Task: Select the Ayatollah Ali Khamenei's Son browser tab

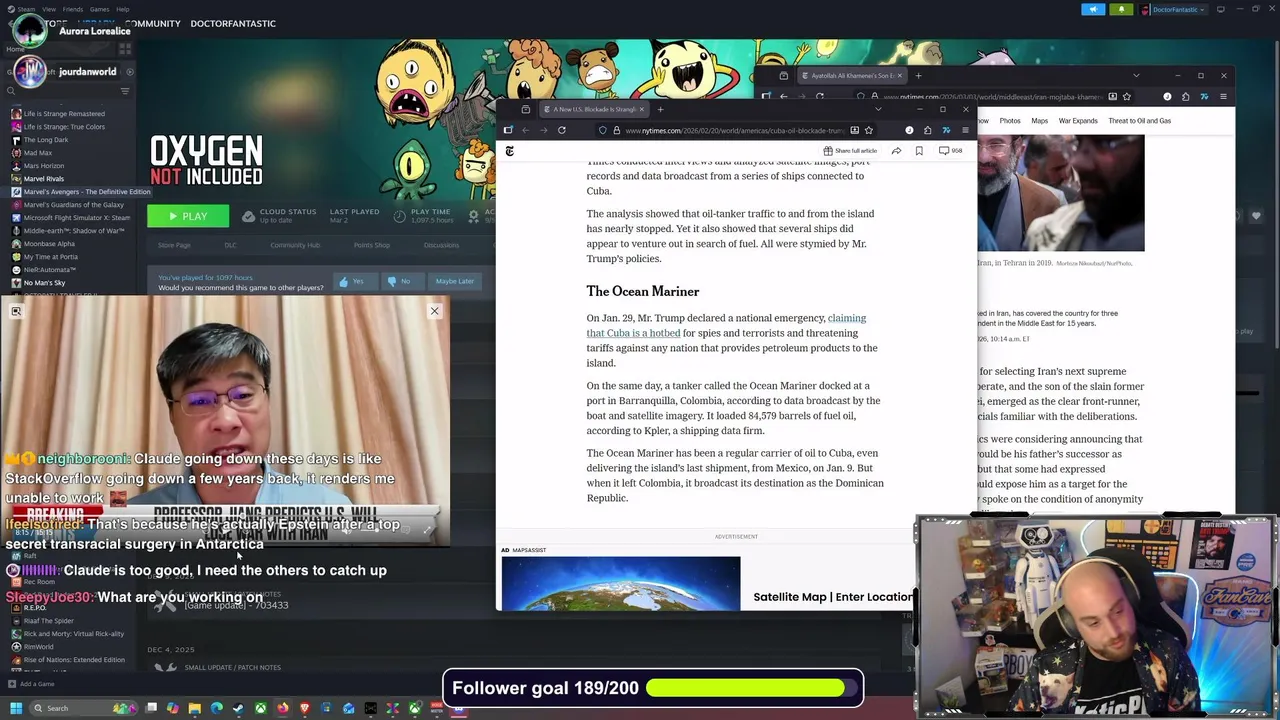Action: (850, 76)
